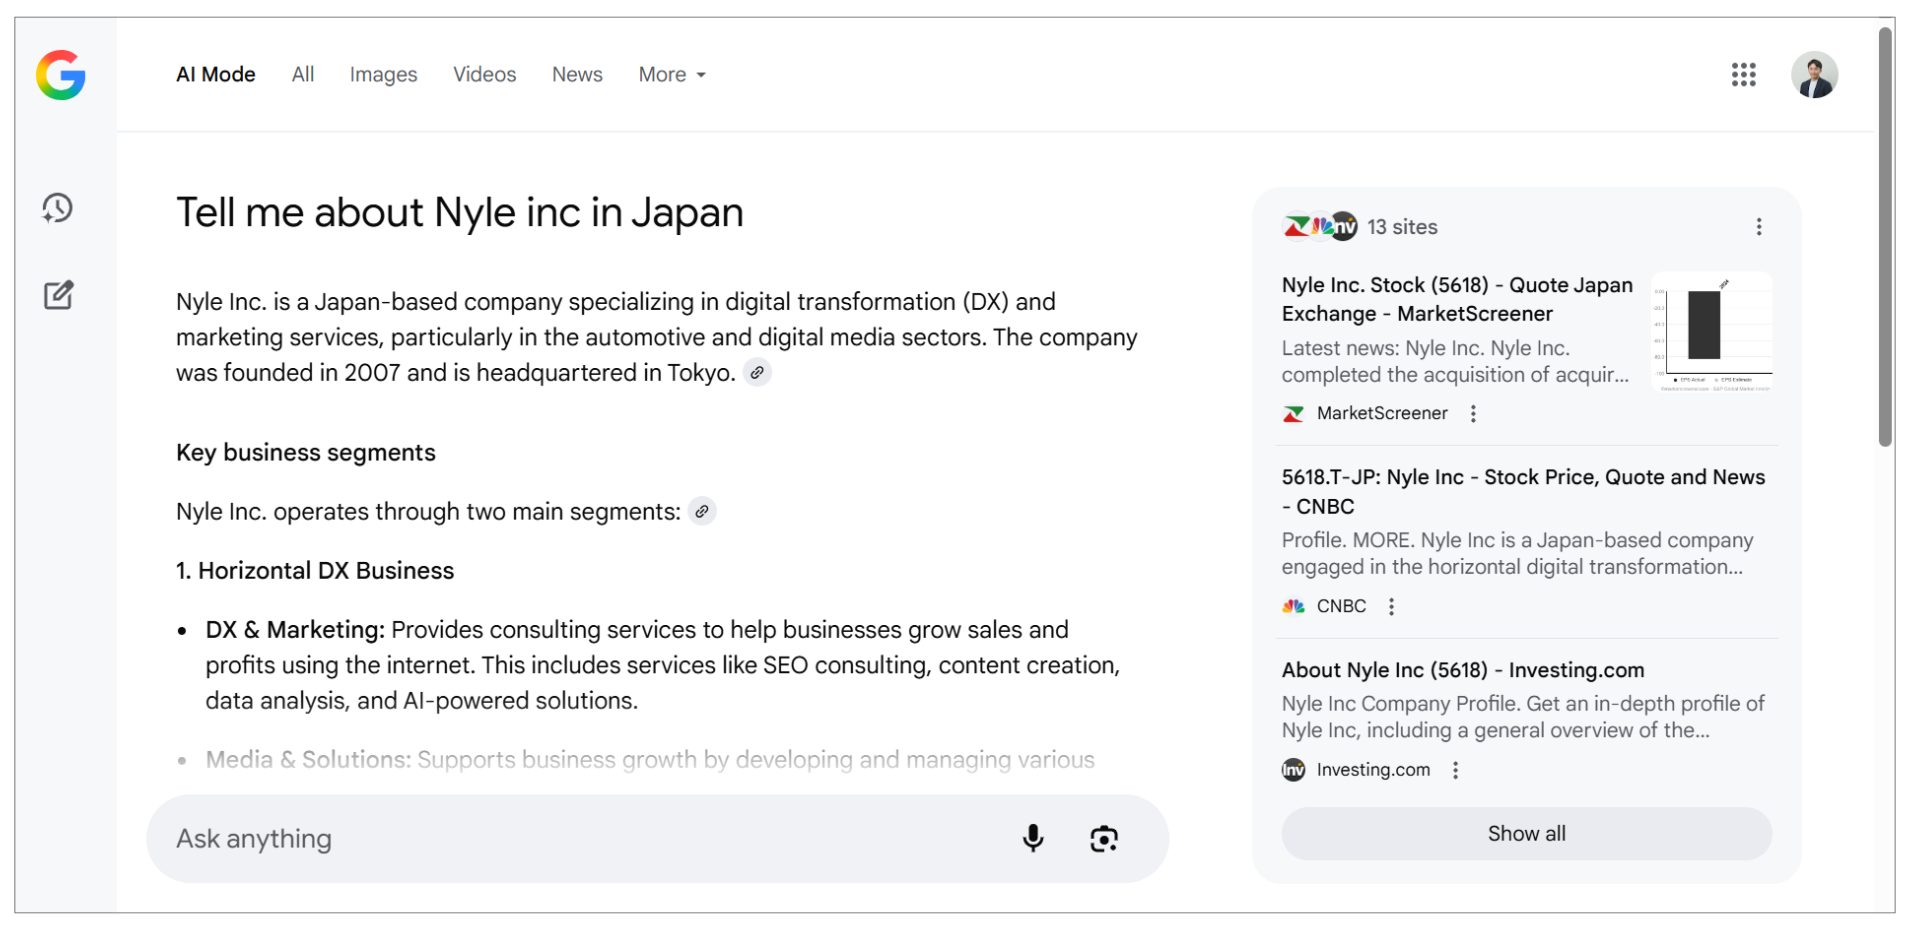
Task: Open the 'About Nyle Inc (5618)' Investing.com result
Action: (x=1463, y=670)
